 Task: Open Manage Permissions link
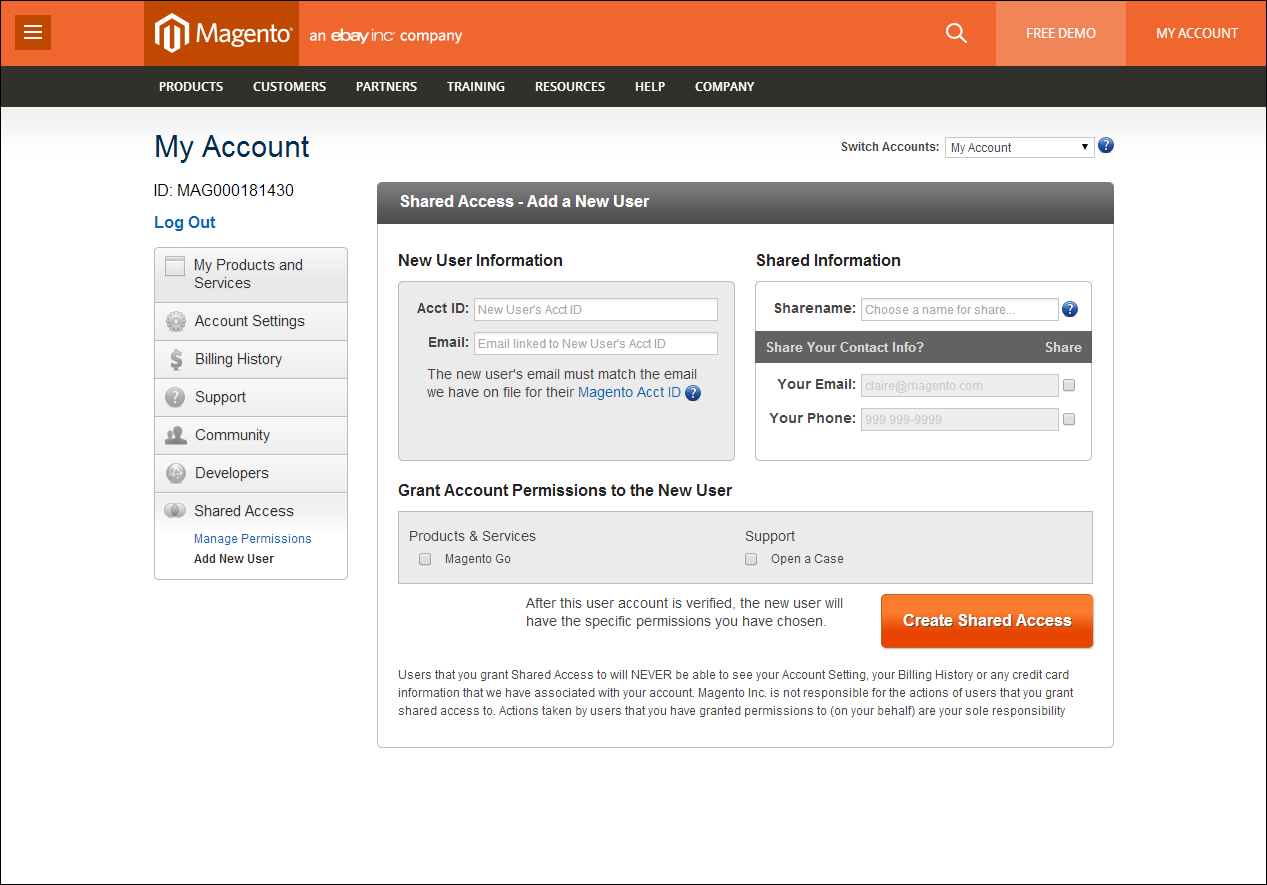(253, 539)
